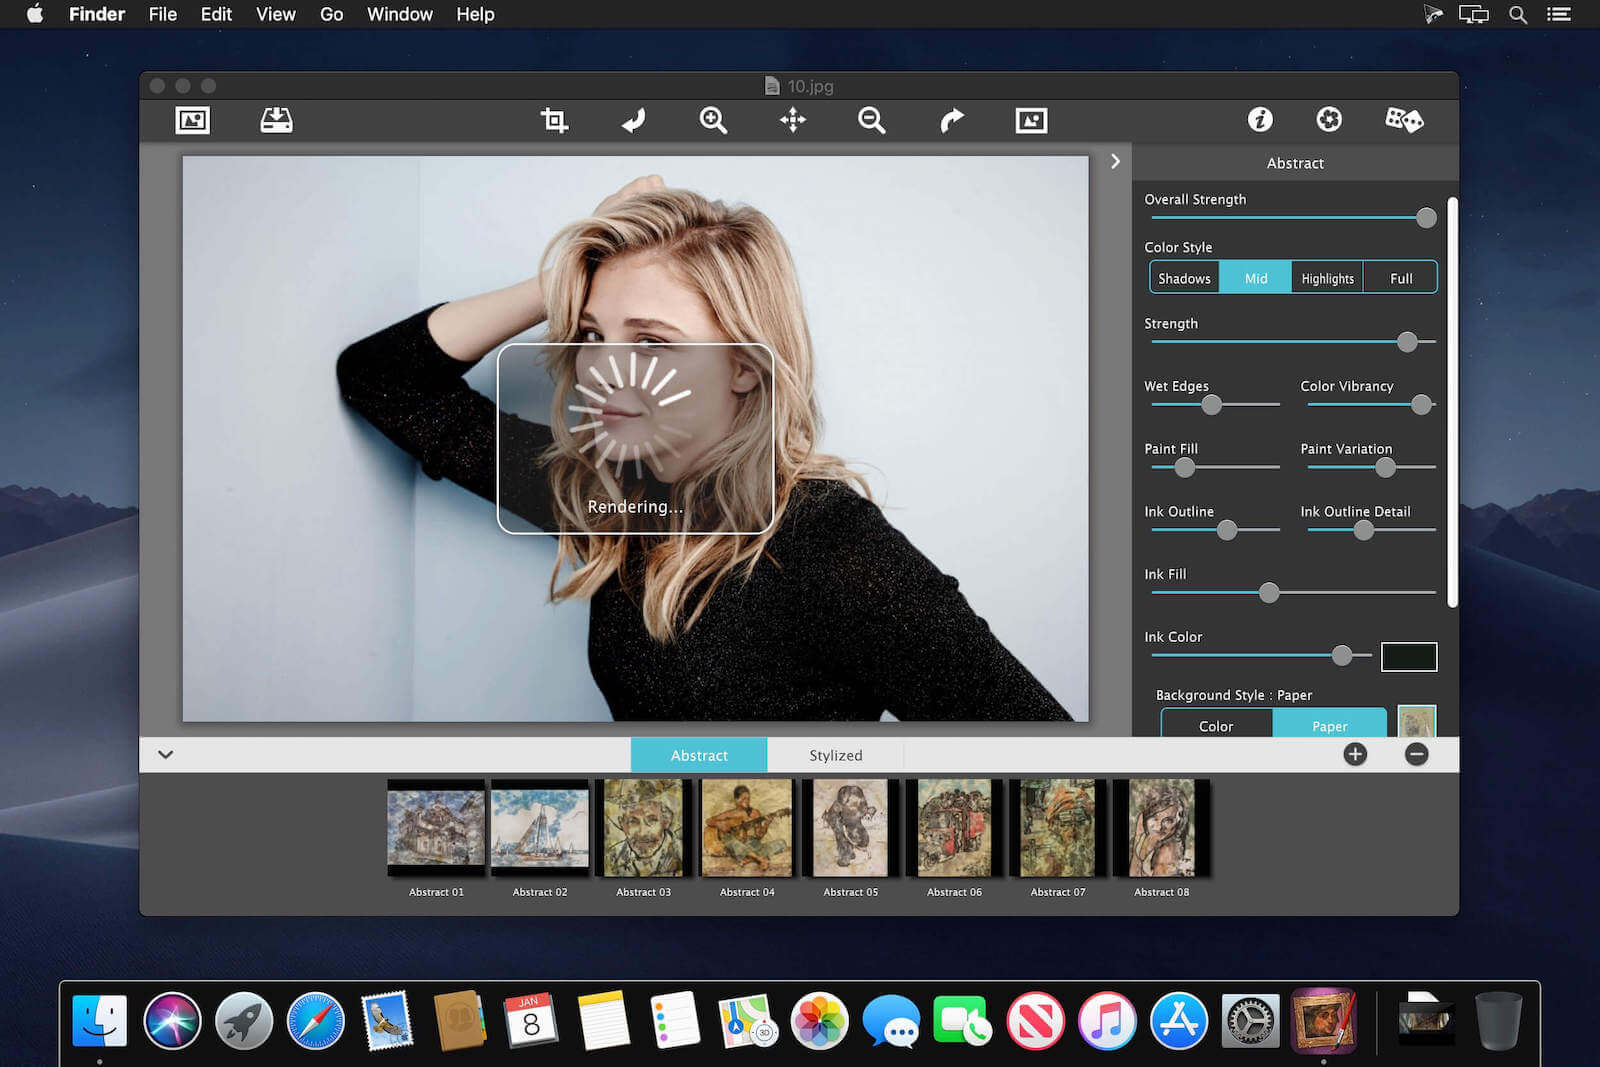The height and width of the screenshot is (1067, 1600).
Task: Collapse the presets strip with down chevron
Action: tap(166, 754)
